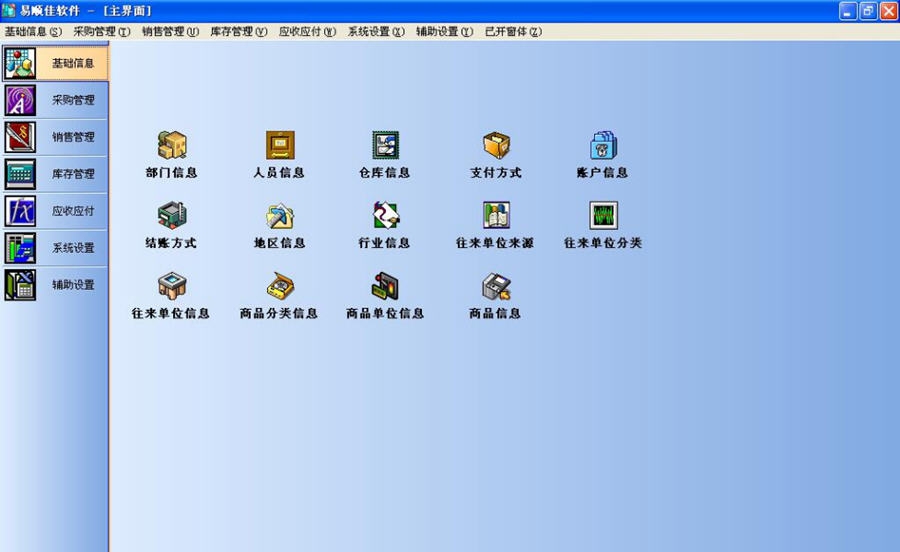Close the 易顺佳软件 window
900x552 pixels.
point(889,11)
